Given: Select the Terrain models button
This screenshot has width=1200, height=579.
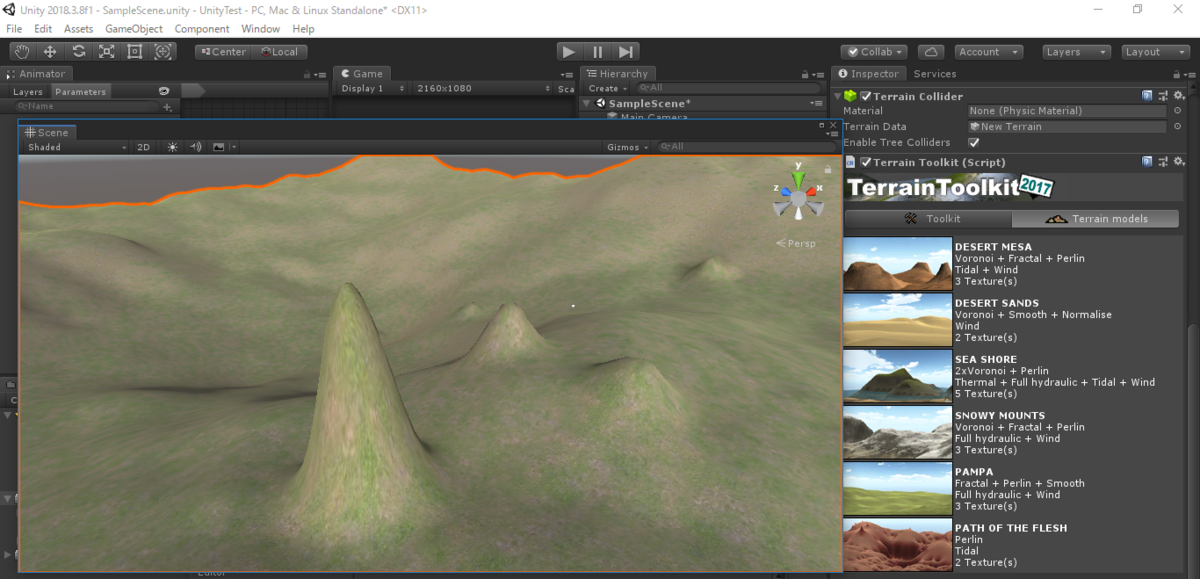Looking at the screenshot, I should (x=1096, y=218).
